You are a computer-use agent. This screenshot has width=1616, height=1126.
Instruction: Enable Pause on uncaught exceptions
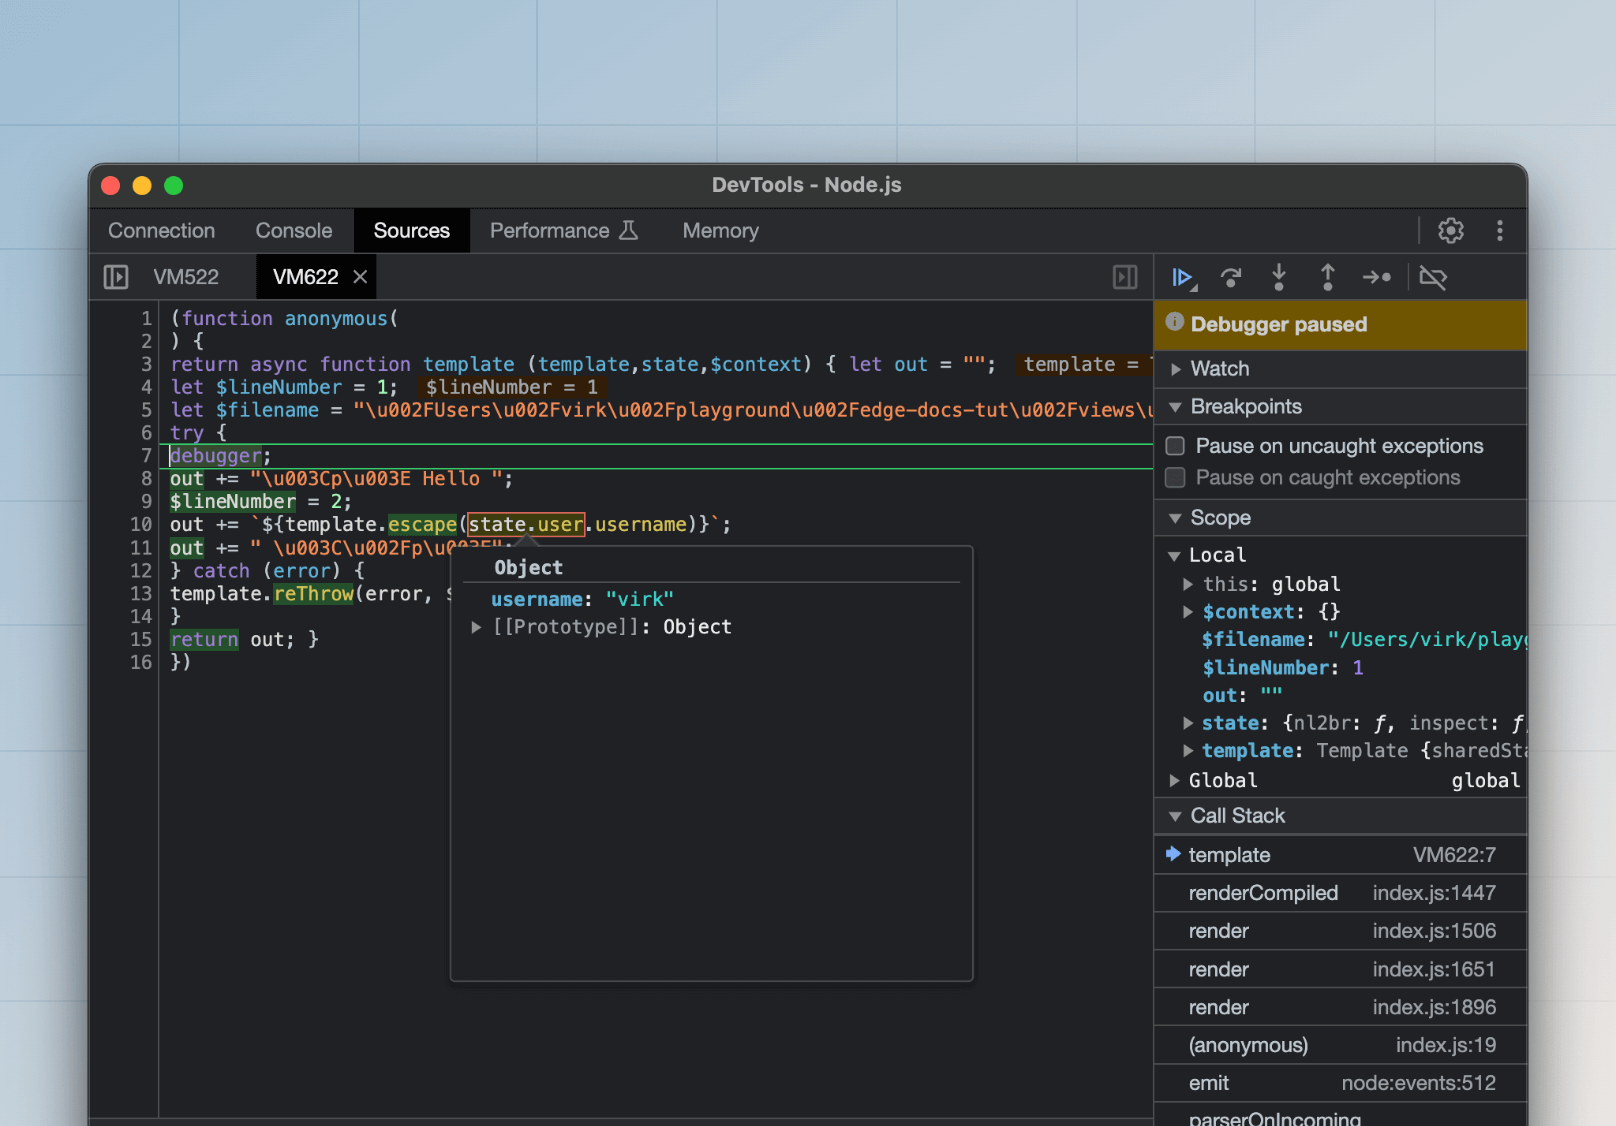tap(1176, 446)
